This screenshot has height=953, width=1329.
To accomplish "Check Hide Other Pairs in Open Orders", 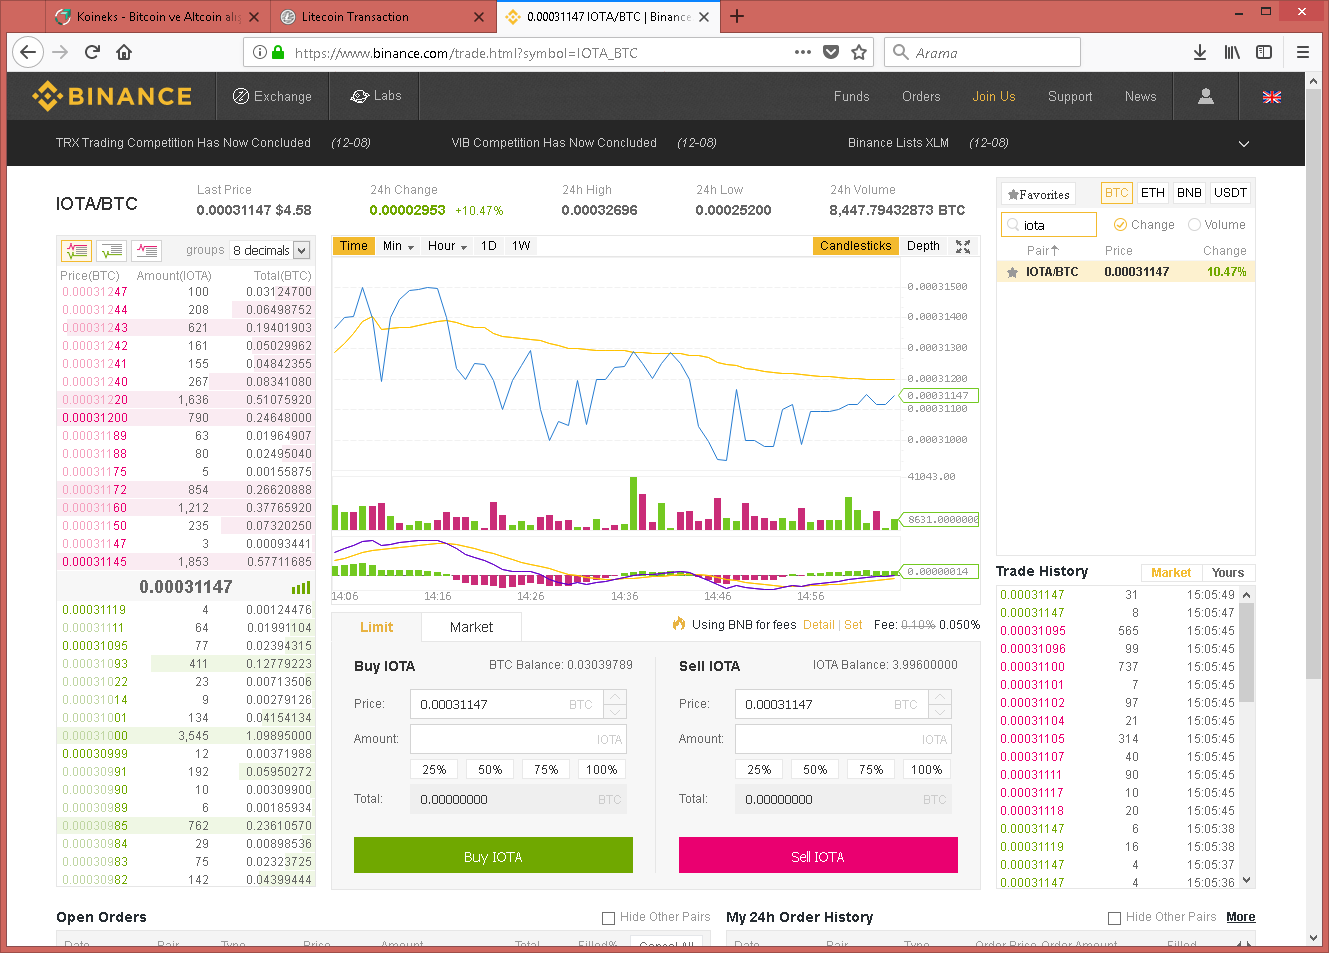I will [x=608, y=917].
